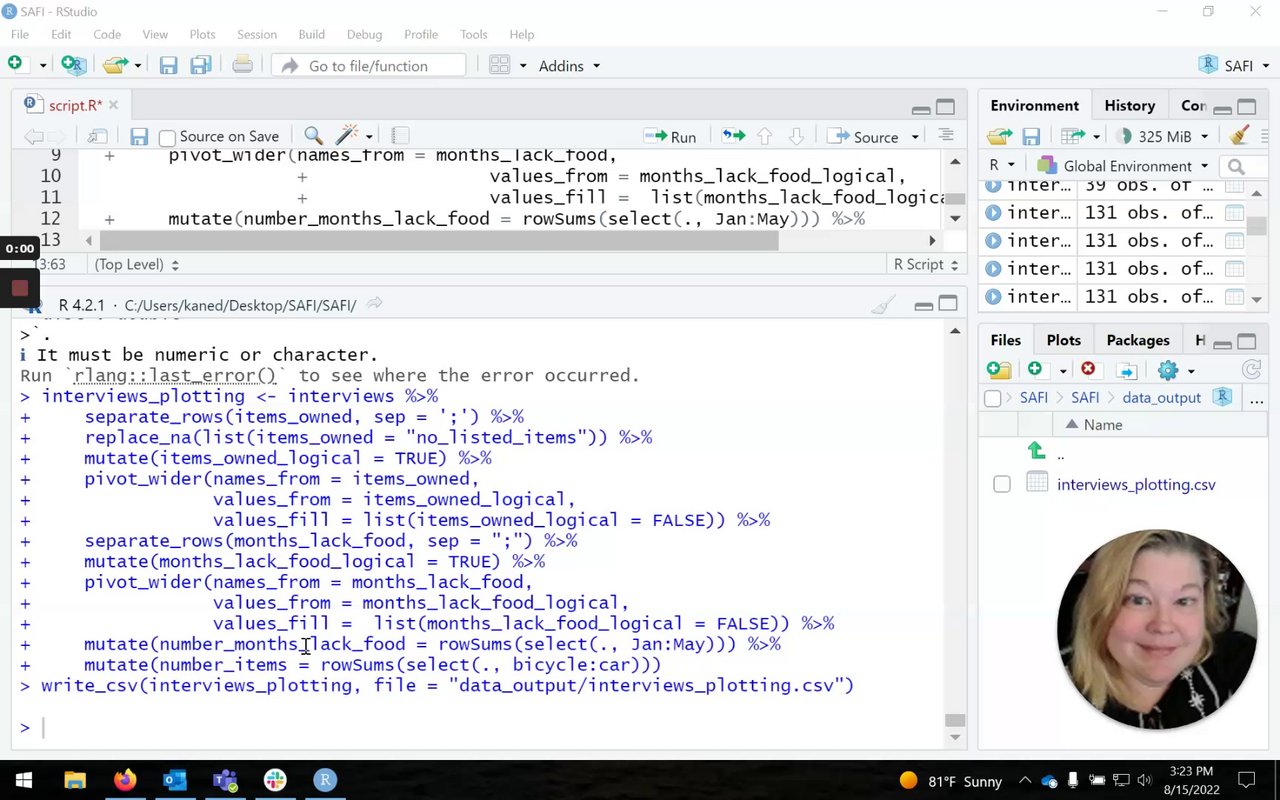1280x800 pixels.
Task: Open the Tools menu
Action: tap(474, 34)
